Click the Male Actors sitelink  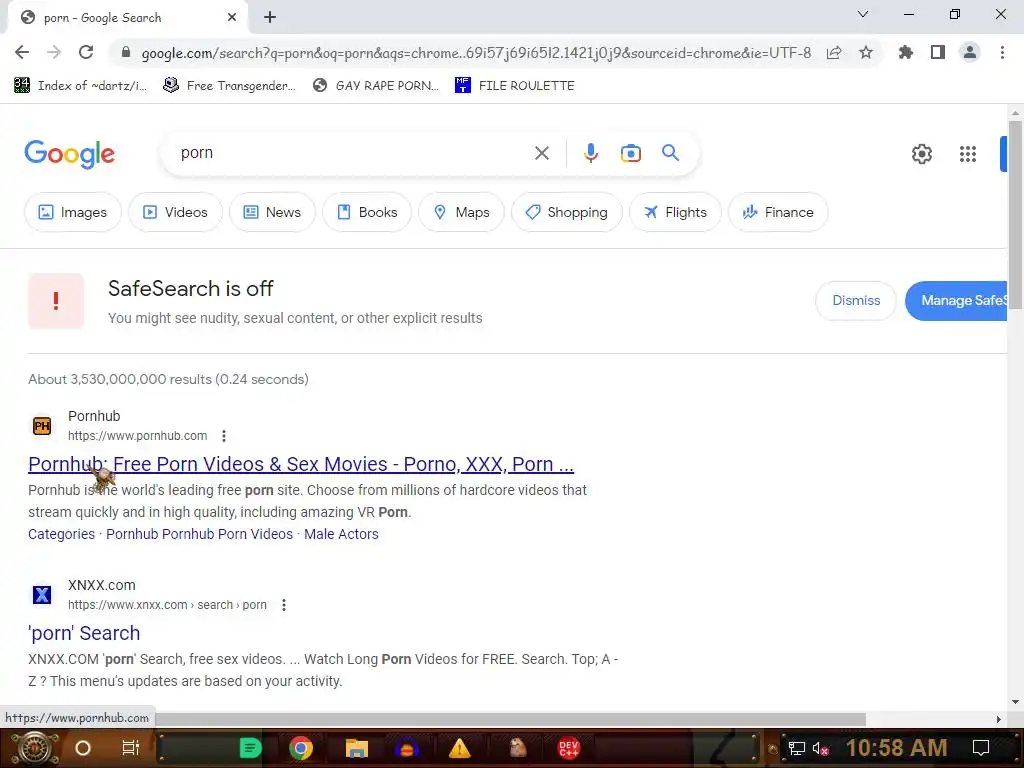(341, 534)
